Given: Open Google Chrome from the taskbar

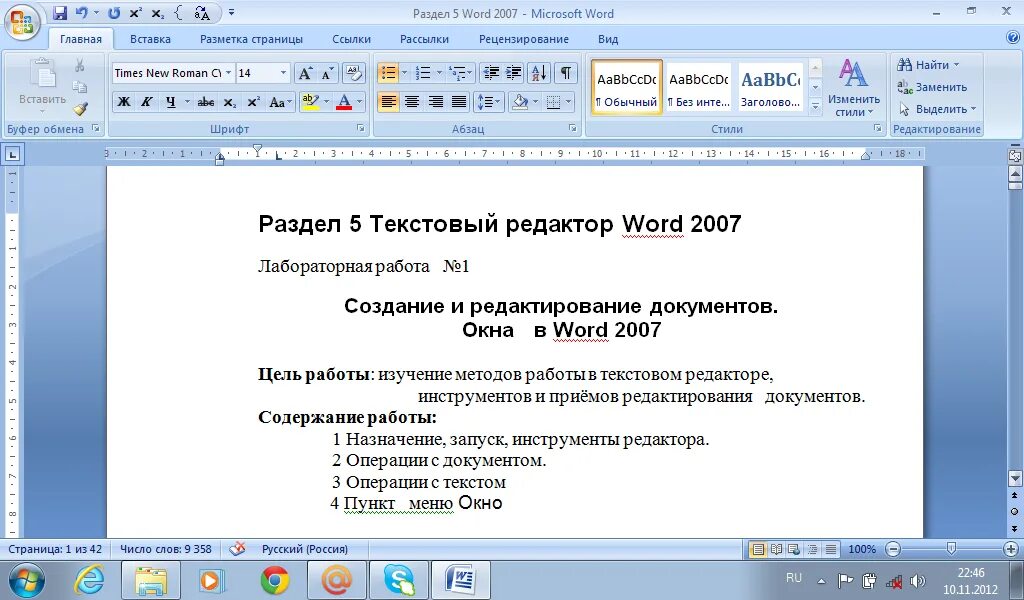Looking at the screenshot, I should (x=274, y=580).
